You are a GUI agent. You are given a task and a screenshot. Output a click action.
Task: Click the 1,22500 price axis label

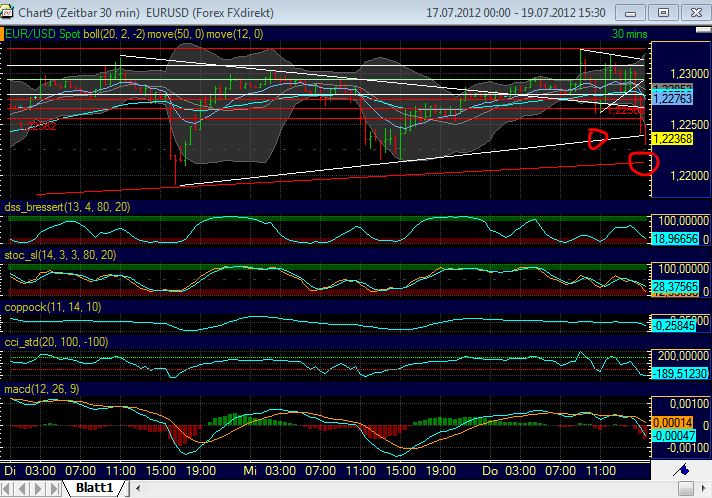pyautogui.click(x=689, y=124)
